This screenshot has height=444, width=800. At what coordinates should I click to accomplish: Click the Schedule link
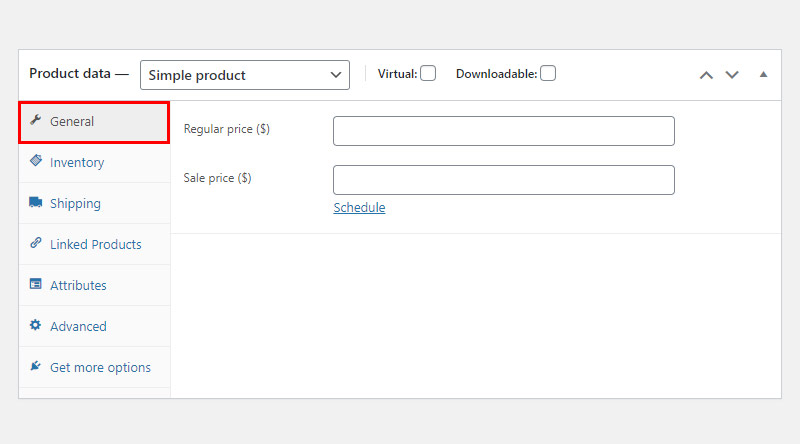[359, 208]
